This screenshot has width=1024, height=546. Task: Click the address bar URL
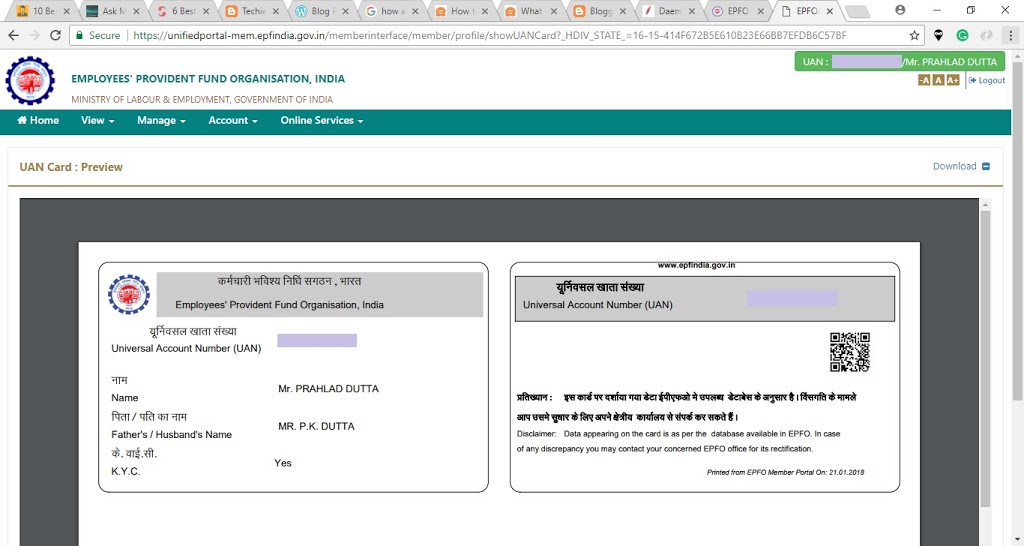click(490, 35)
